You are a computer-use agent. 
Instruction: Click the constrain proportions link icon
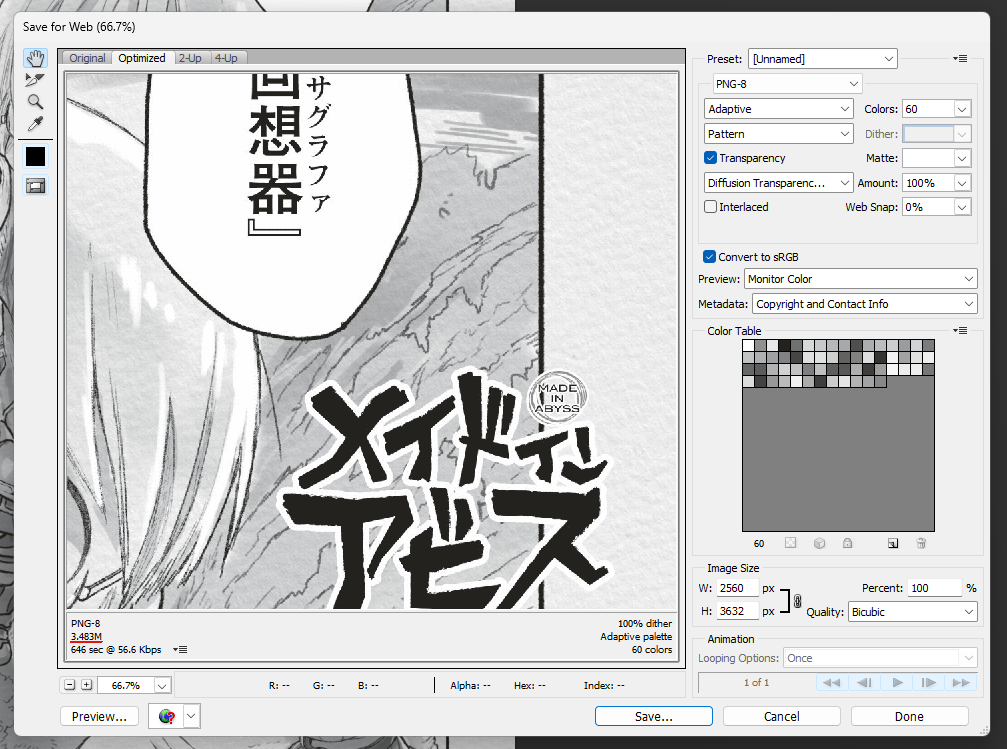798,601
